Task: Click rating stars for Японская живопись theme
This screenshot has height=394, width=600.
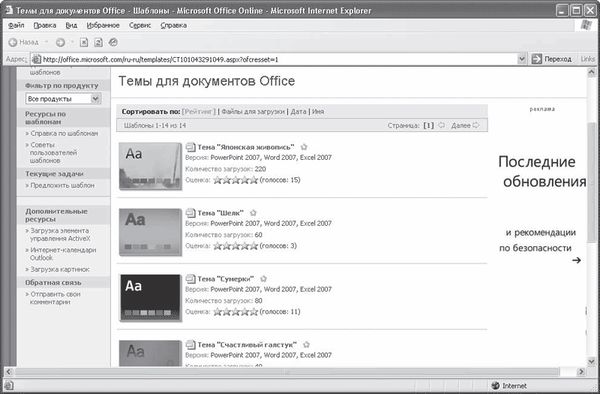Action: point(235,180)
